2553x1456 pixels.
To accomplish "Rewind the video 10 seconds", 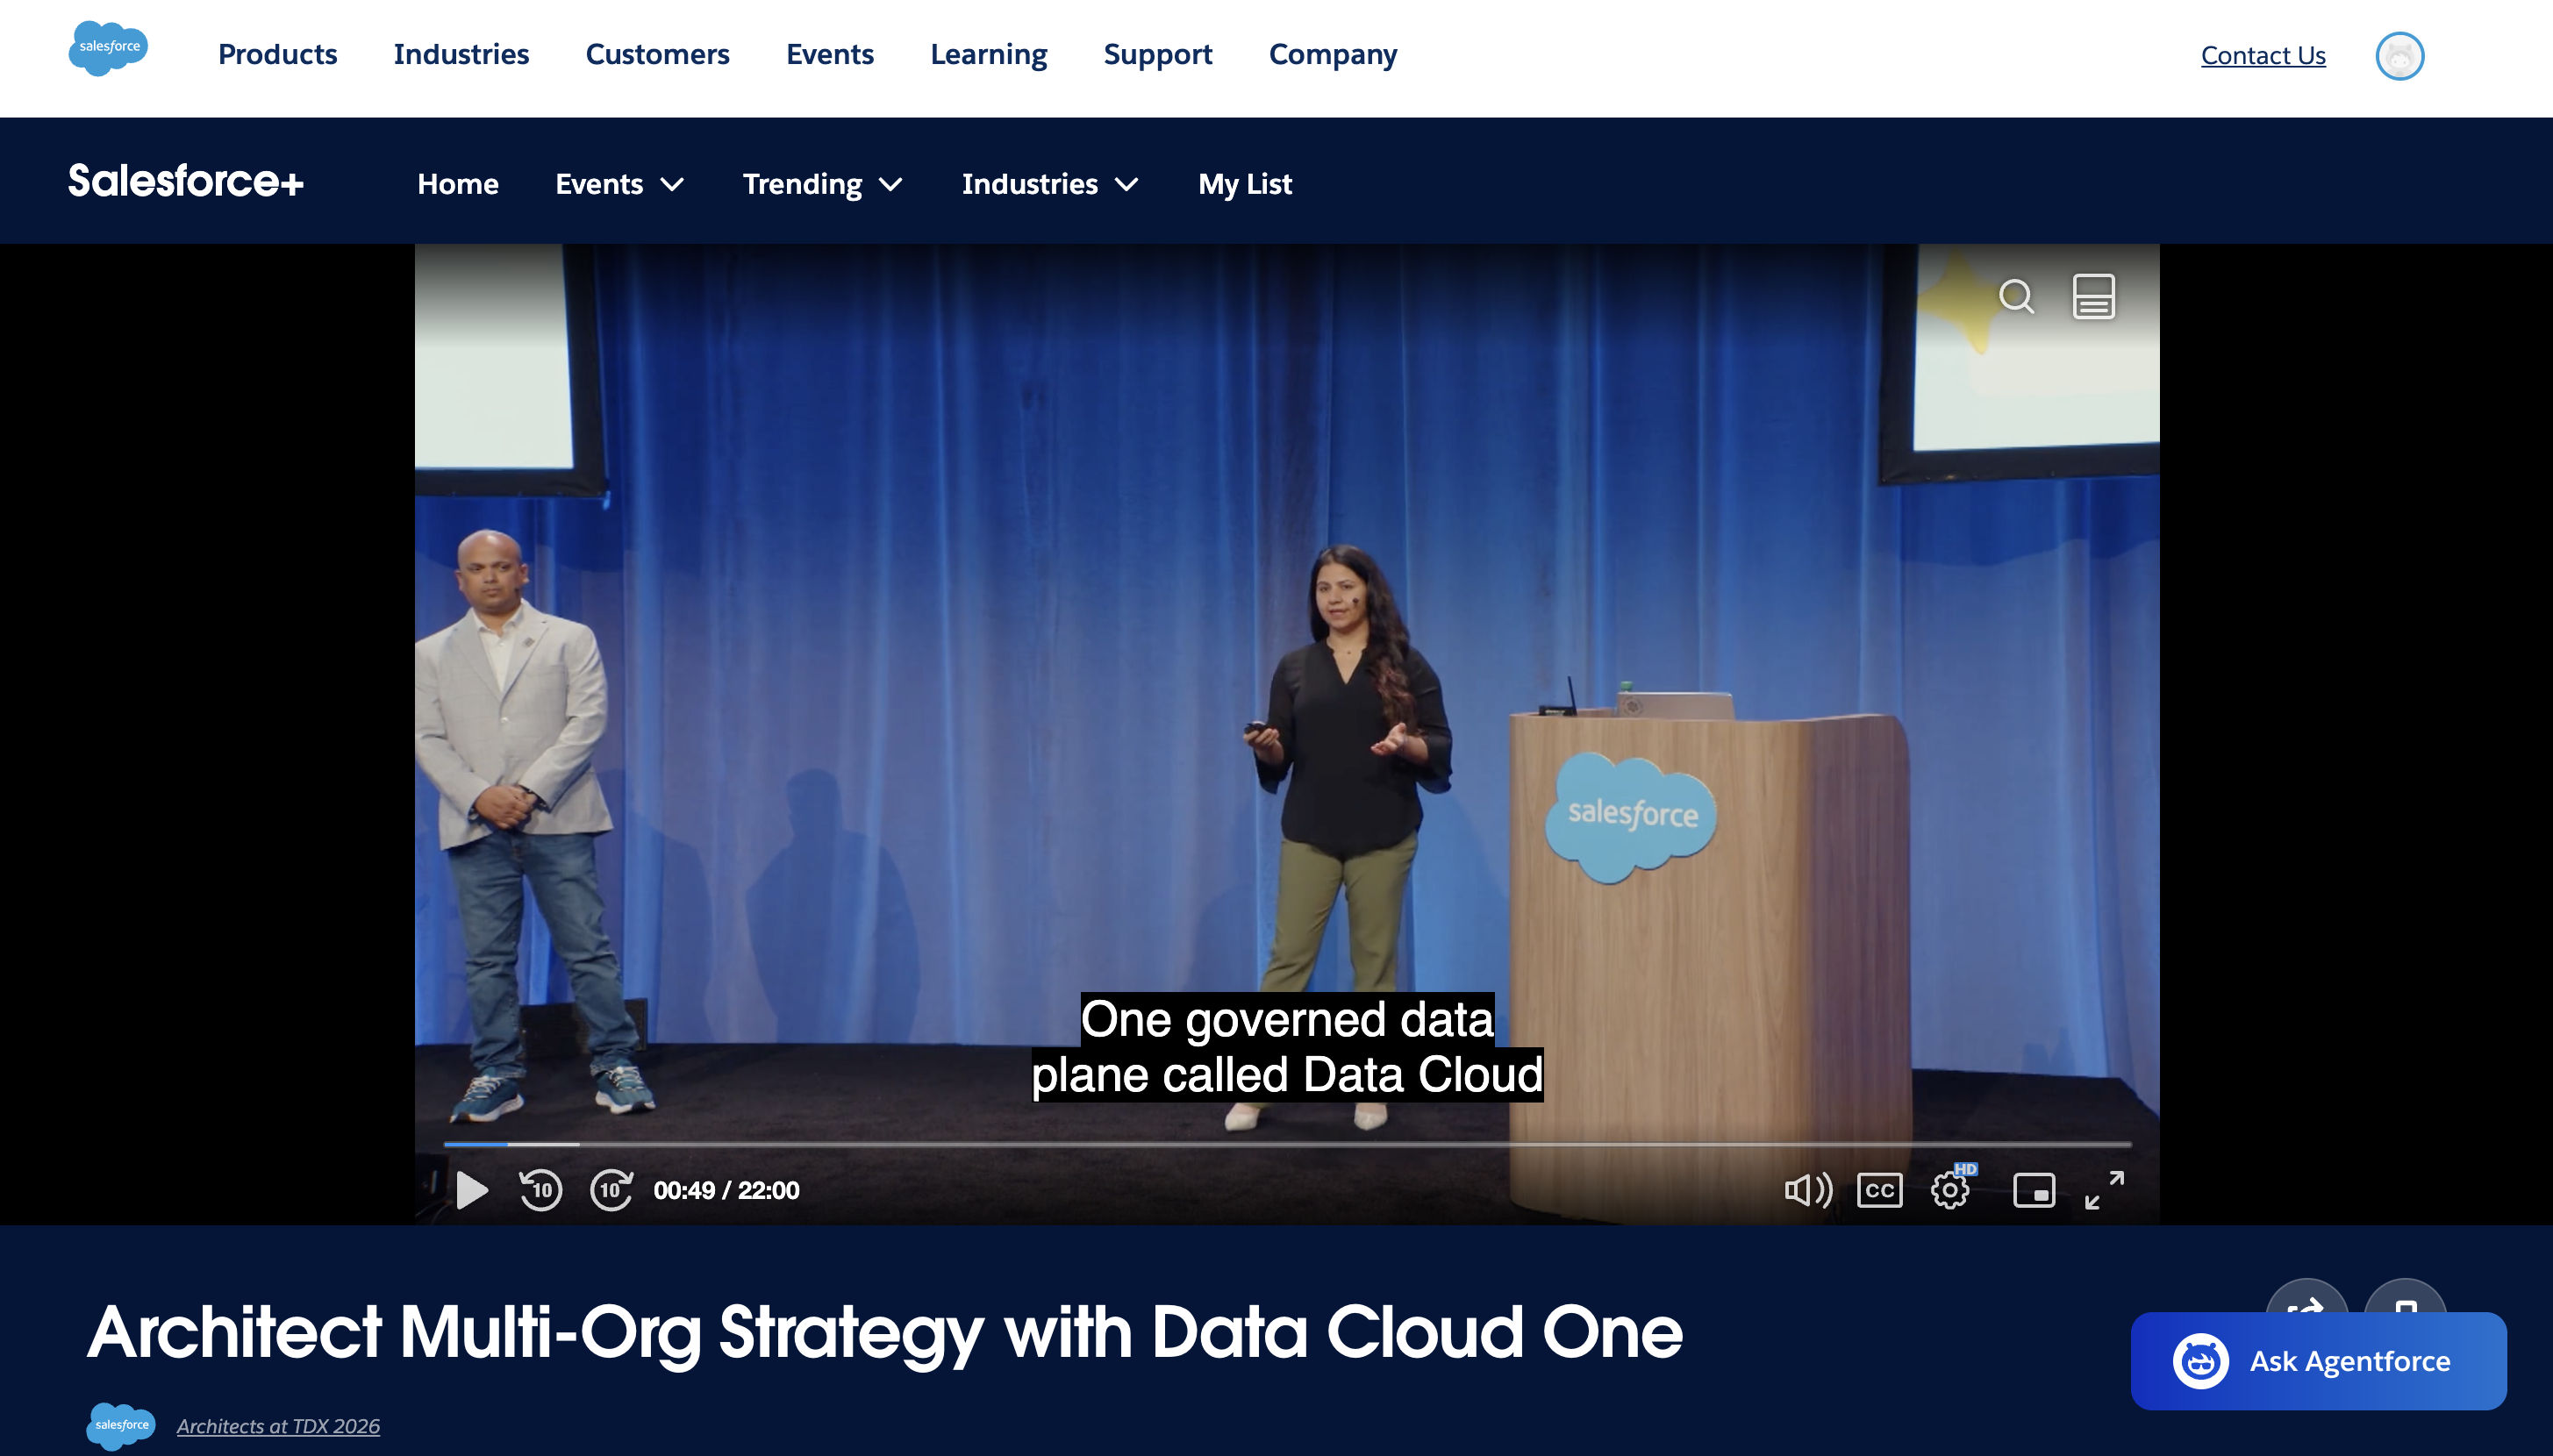I will 540,1190.
